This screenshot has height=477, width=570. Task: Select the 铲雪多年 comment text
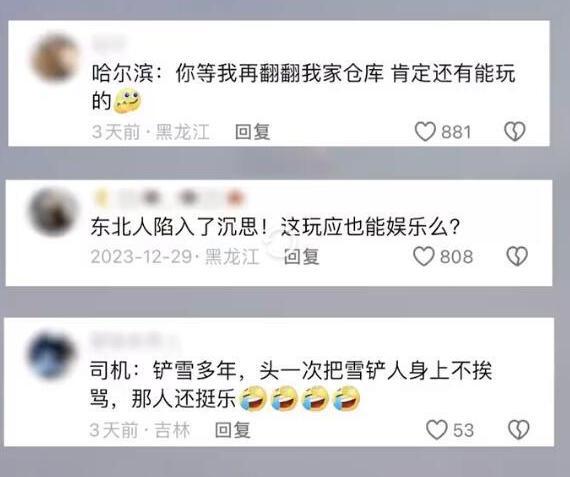tap(291, 385)
